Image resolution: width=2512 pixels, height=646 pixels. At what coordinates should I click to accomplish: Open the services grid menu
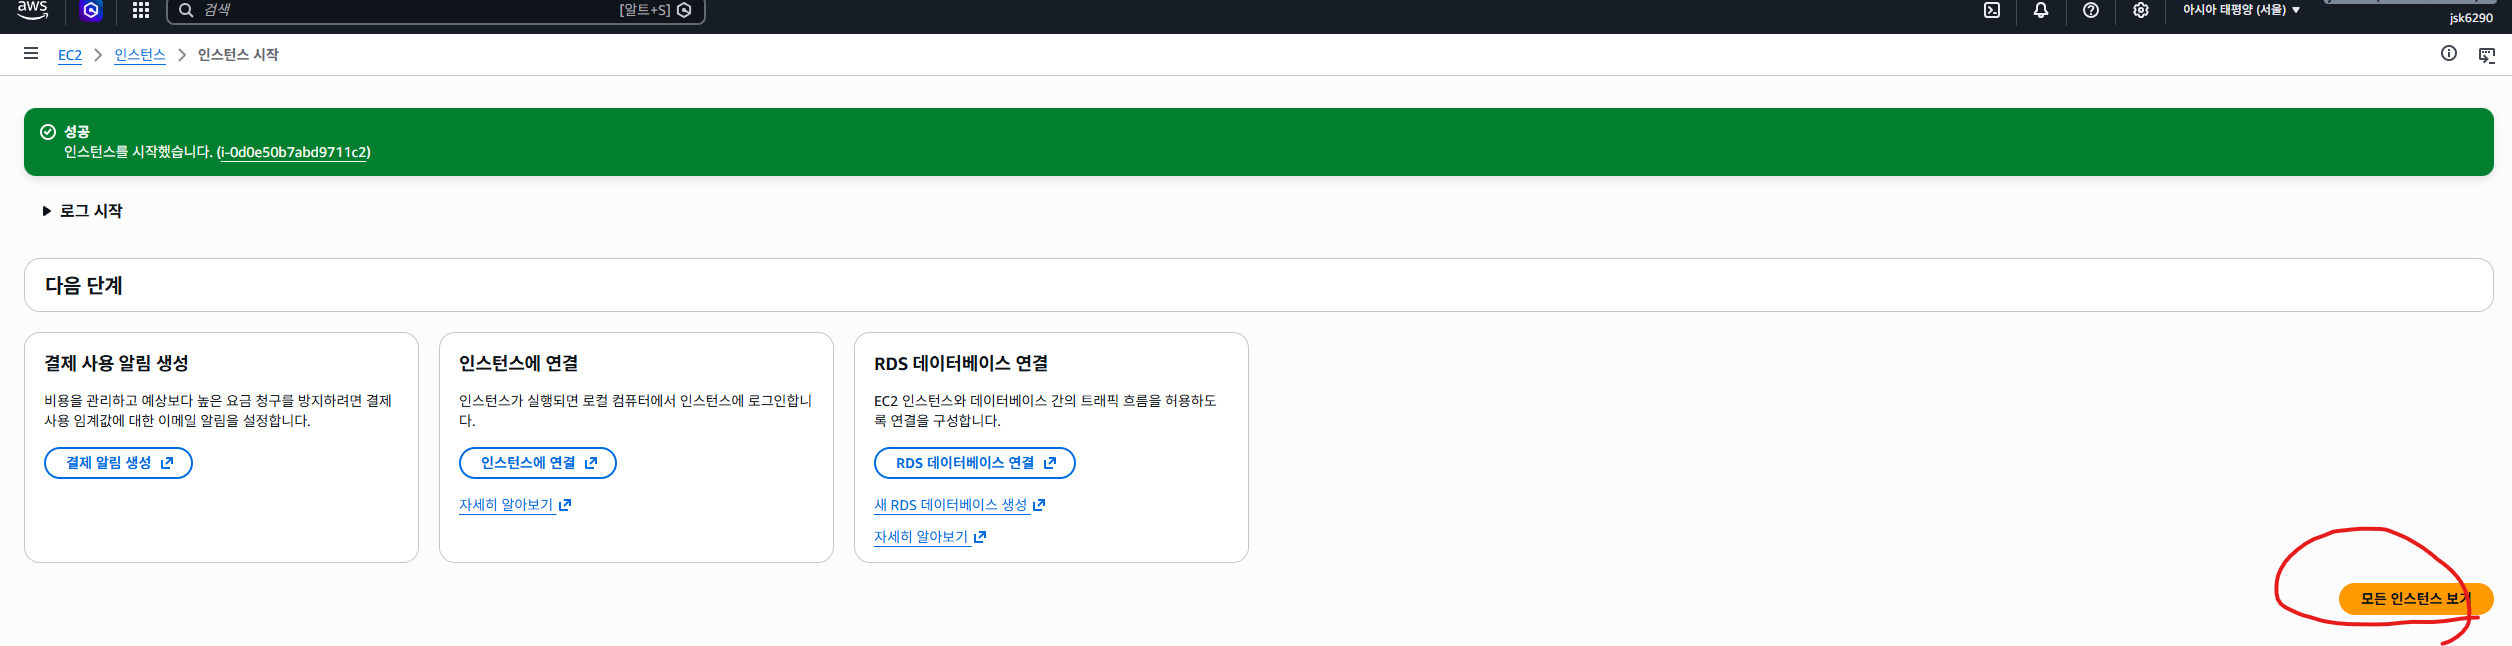[x=141, y=10]
